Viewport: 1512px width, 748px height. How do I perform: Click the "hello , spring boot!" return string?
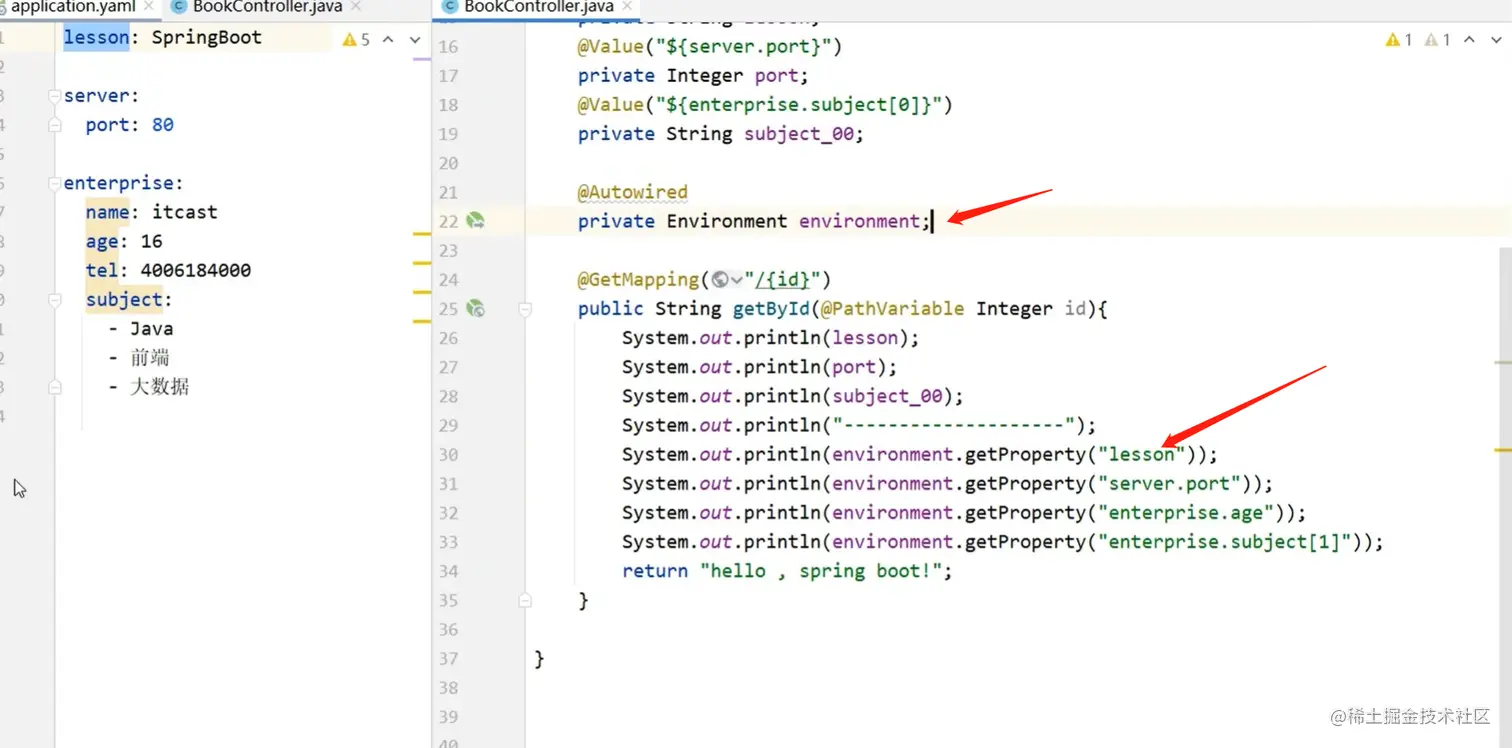[821, 571]
